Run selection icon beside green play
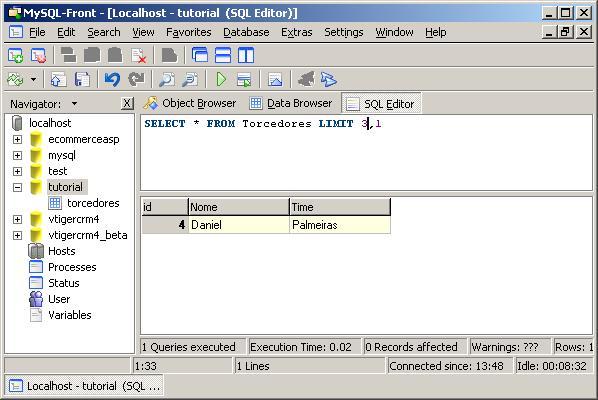This screenshot has width=598, height=400. 244,80
